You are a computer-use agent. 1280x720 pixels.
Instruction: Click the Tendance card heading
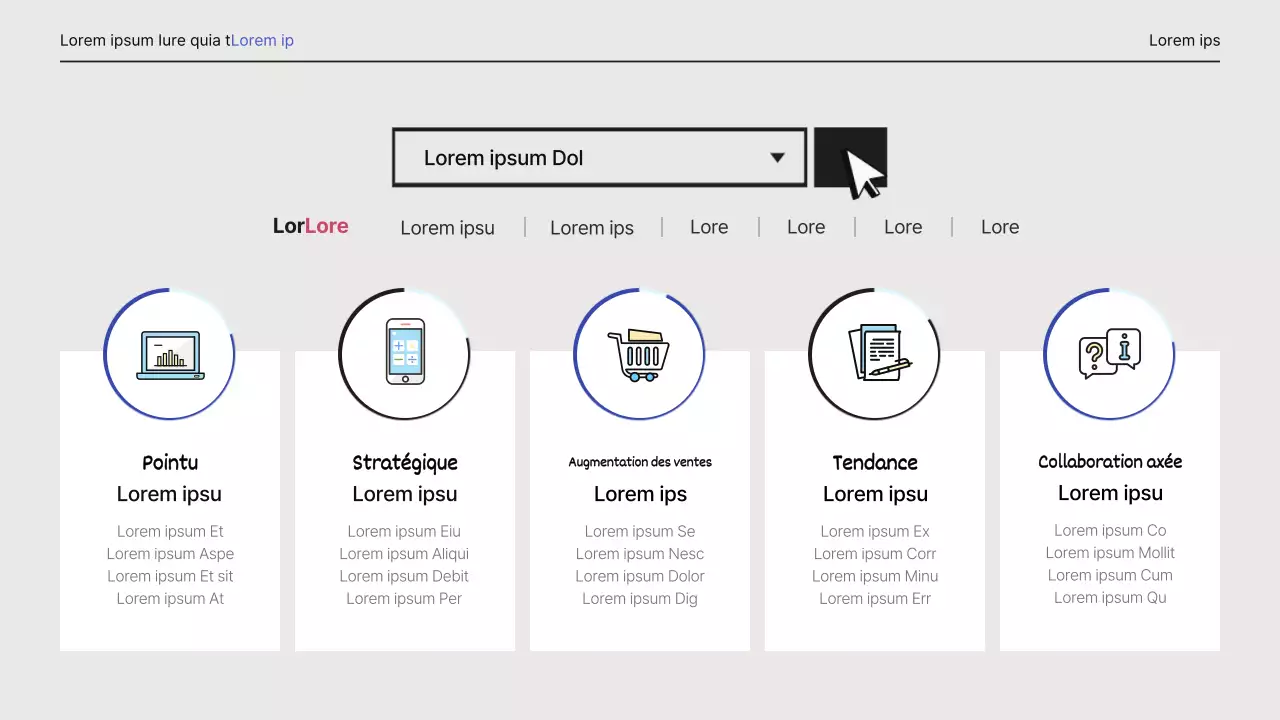[875, 463]
